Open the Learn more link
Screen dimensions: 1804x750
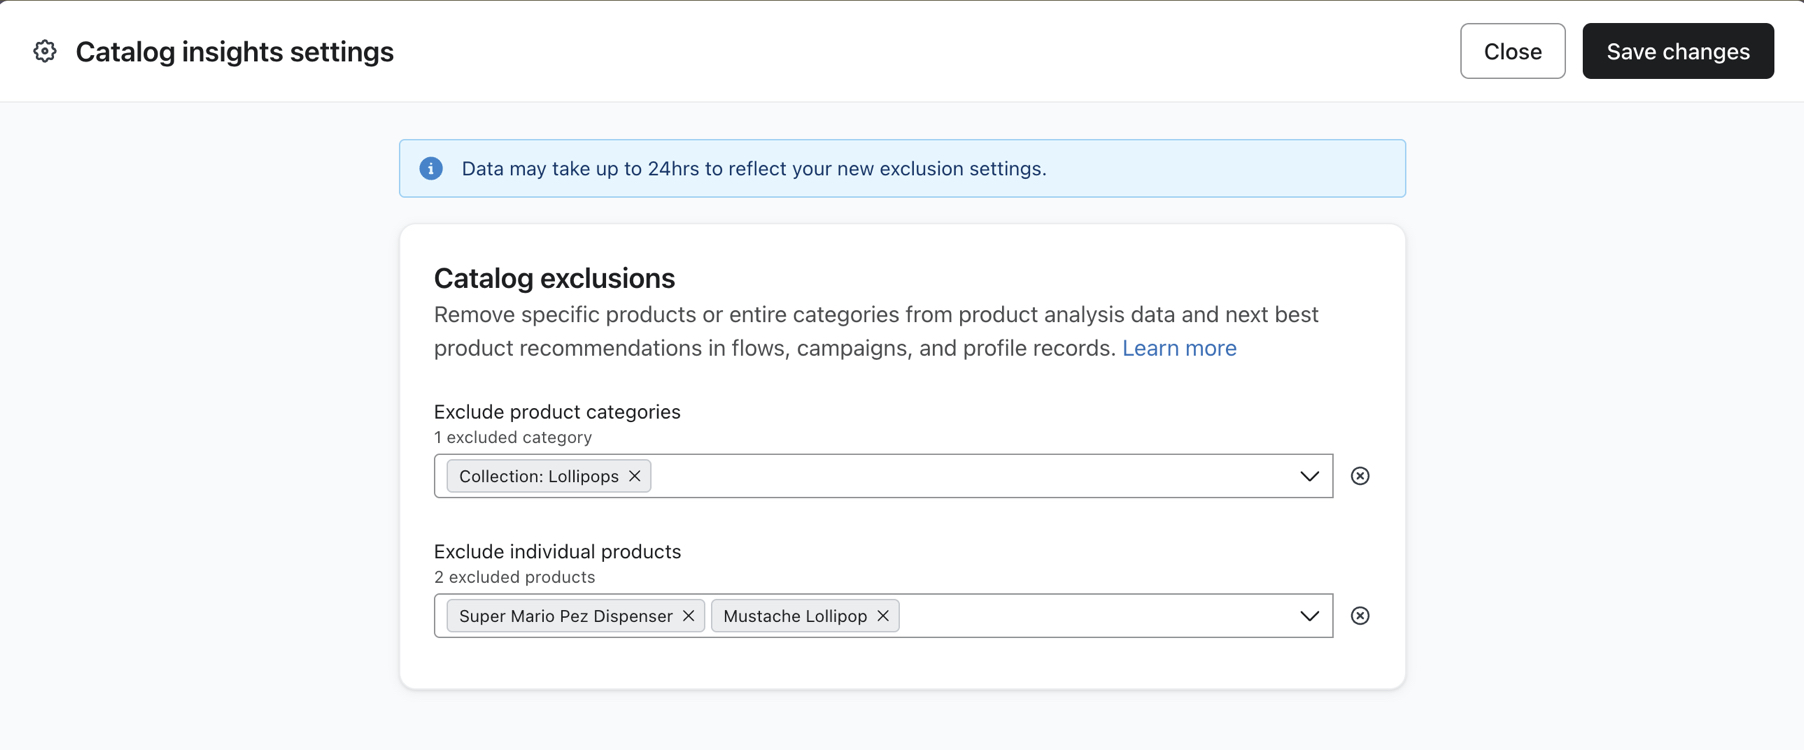(x=1179, y=348)
